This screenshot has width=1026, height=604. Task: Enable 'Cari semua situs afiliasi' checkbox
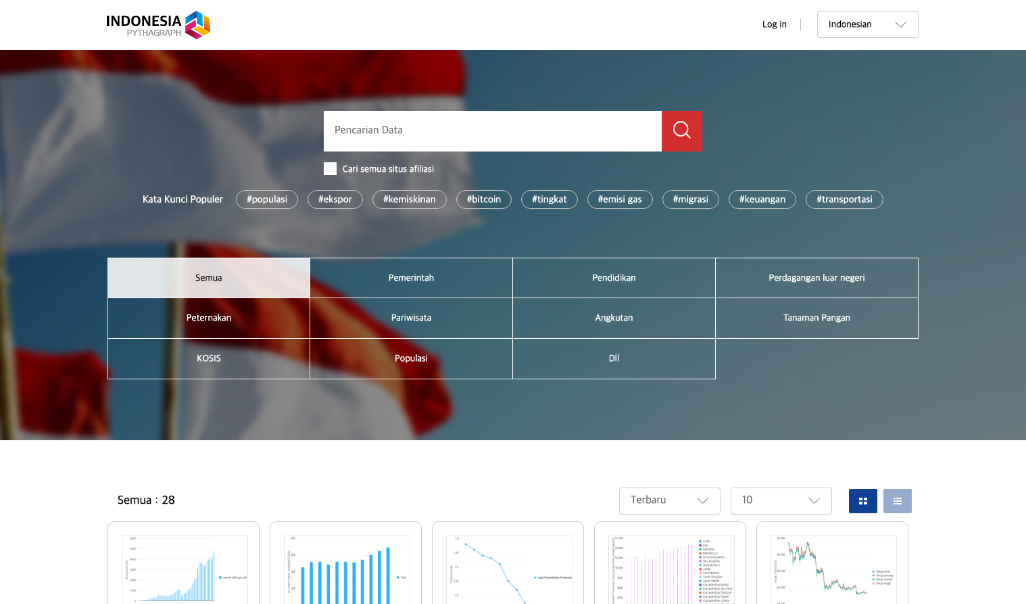coord(330,169)
